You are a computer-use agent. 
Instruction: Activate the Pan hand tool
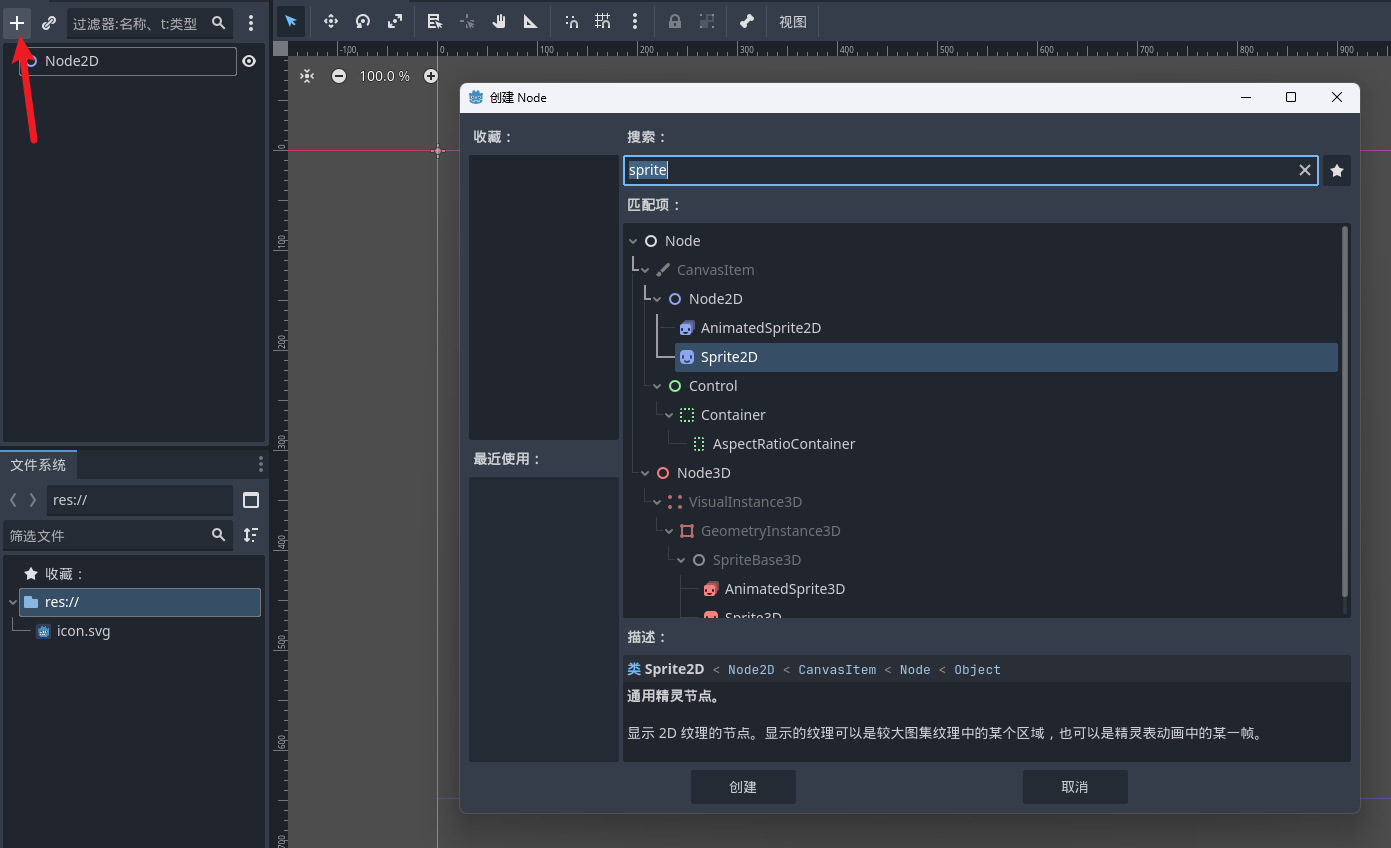click(x=499, y=21)
